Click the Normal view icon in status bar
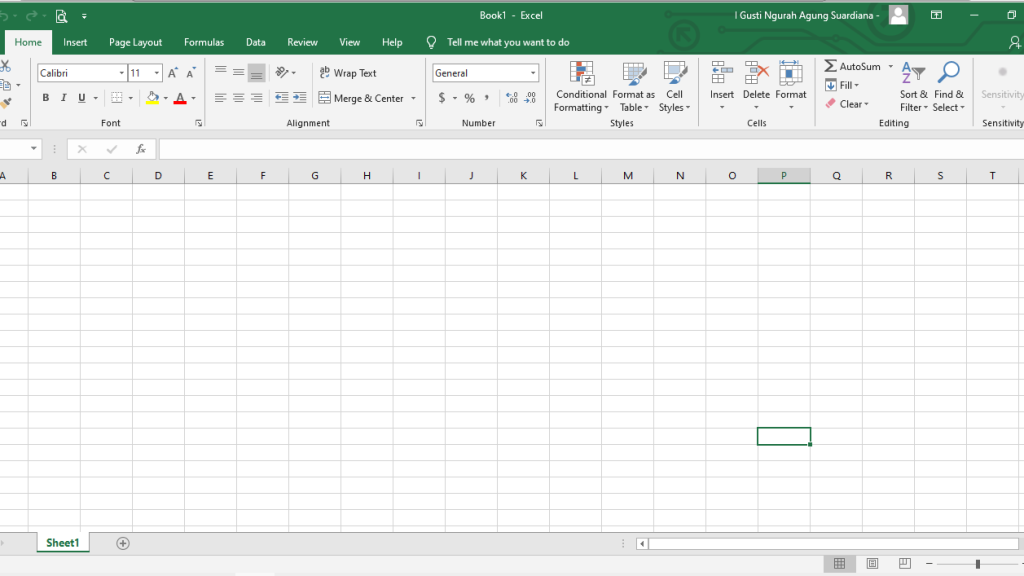The image size is (1024, 576). click(839, 563)
